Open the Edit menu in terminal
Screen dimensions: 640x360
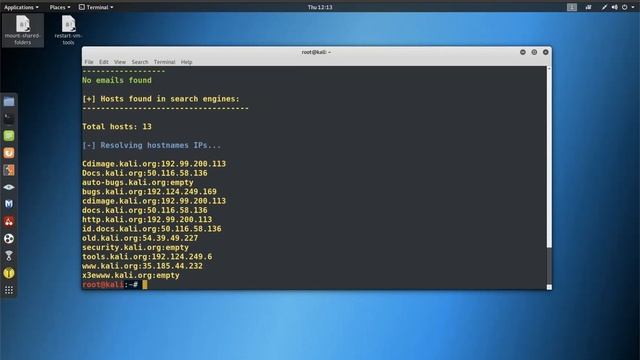(104, 62)
